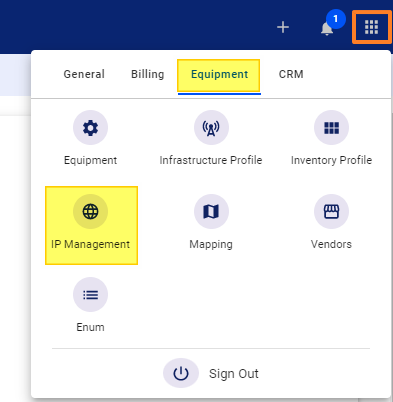Click the notification count badge
The image size is (393, 402).
point(336,19)
